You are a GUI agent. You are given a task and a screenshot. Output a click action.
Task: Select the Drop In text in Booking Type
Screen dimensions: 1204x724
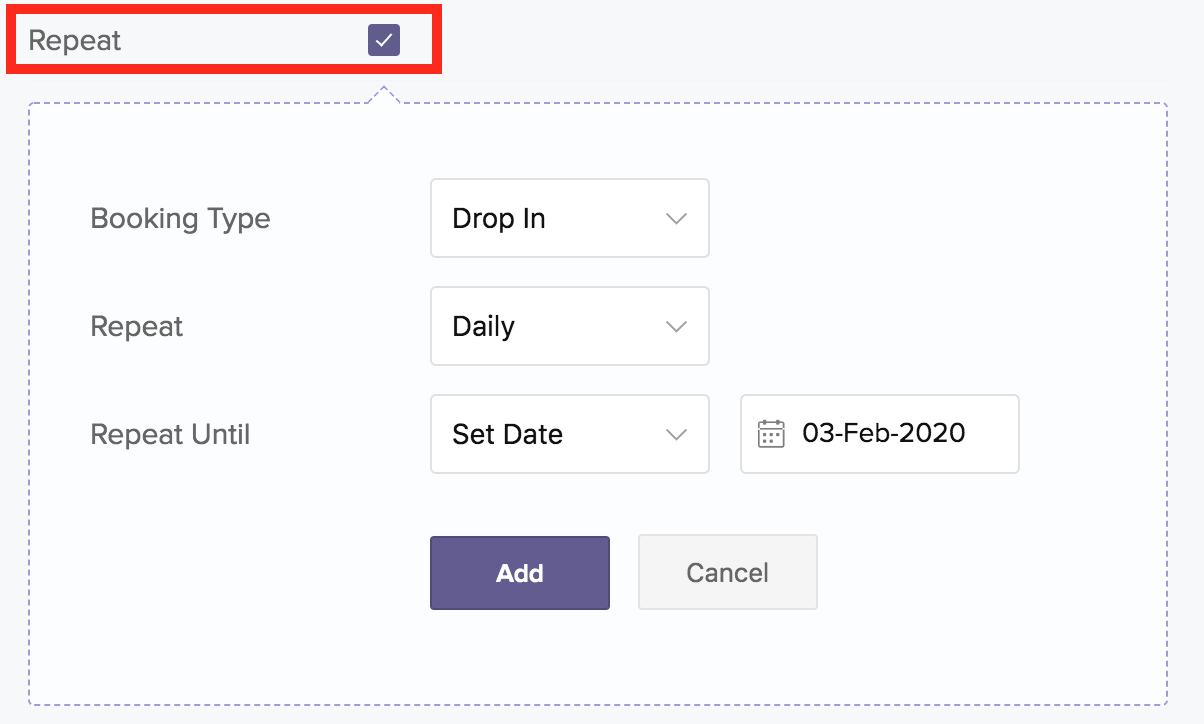pos(499,219)
